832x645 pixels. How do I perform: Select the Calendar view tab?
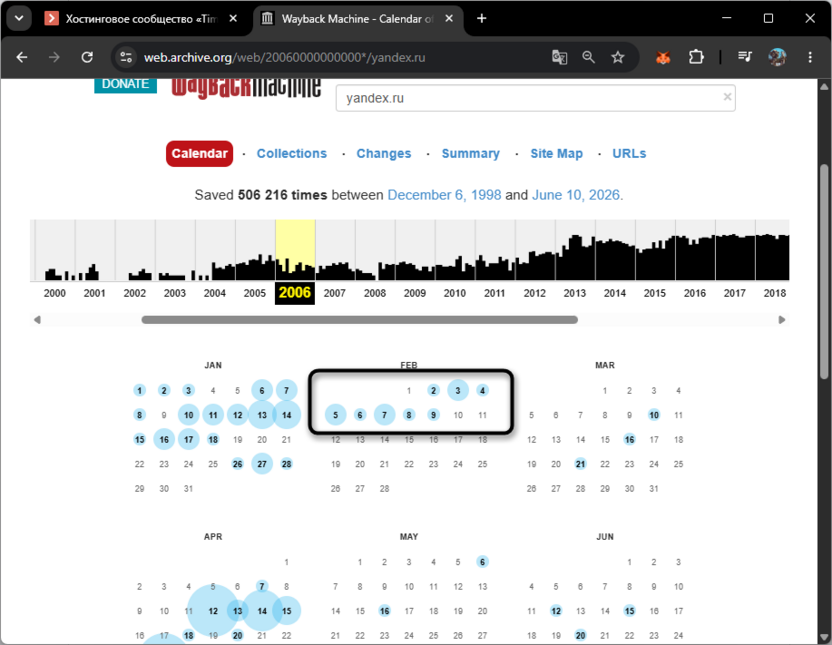(x=200, y=154)
